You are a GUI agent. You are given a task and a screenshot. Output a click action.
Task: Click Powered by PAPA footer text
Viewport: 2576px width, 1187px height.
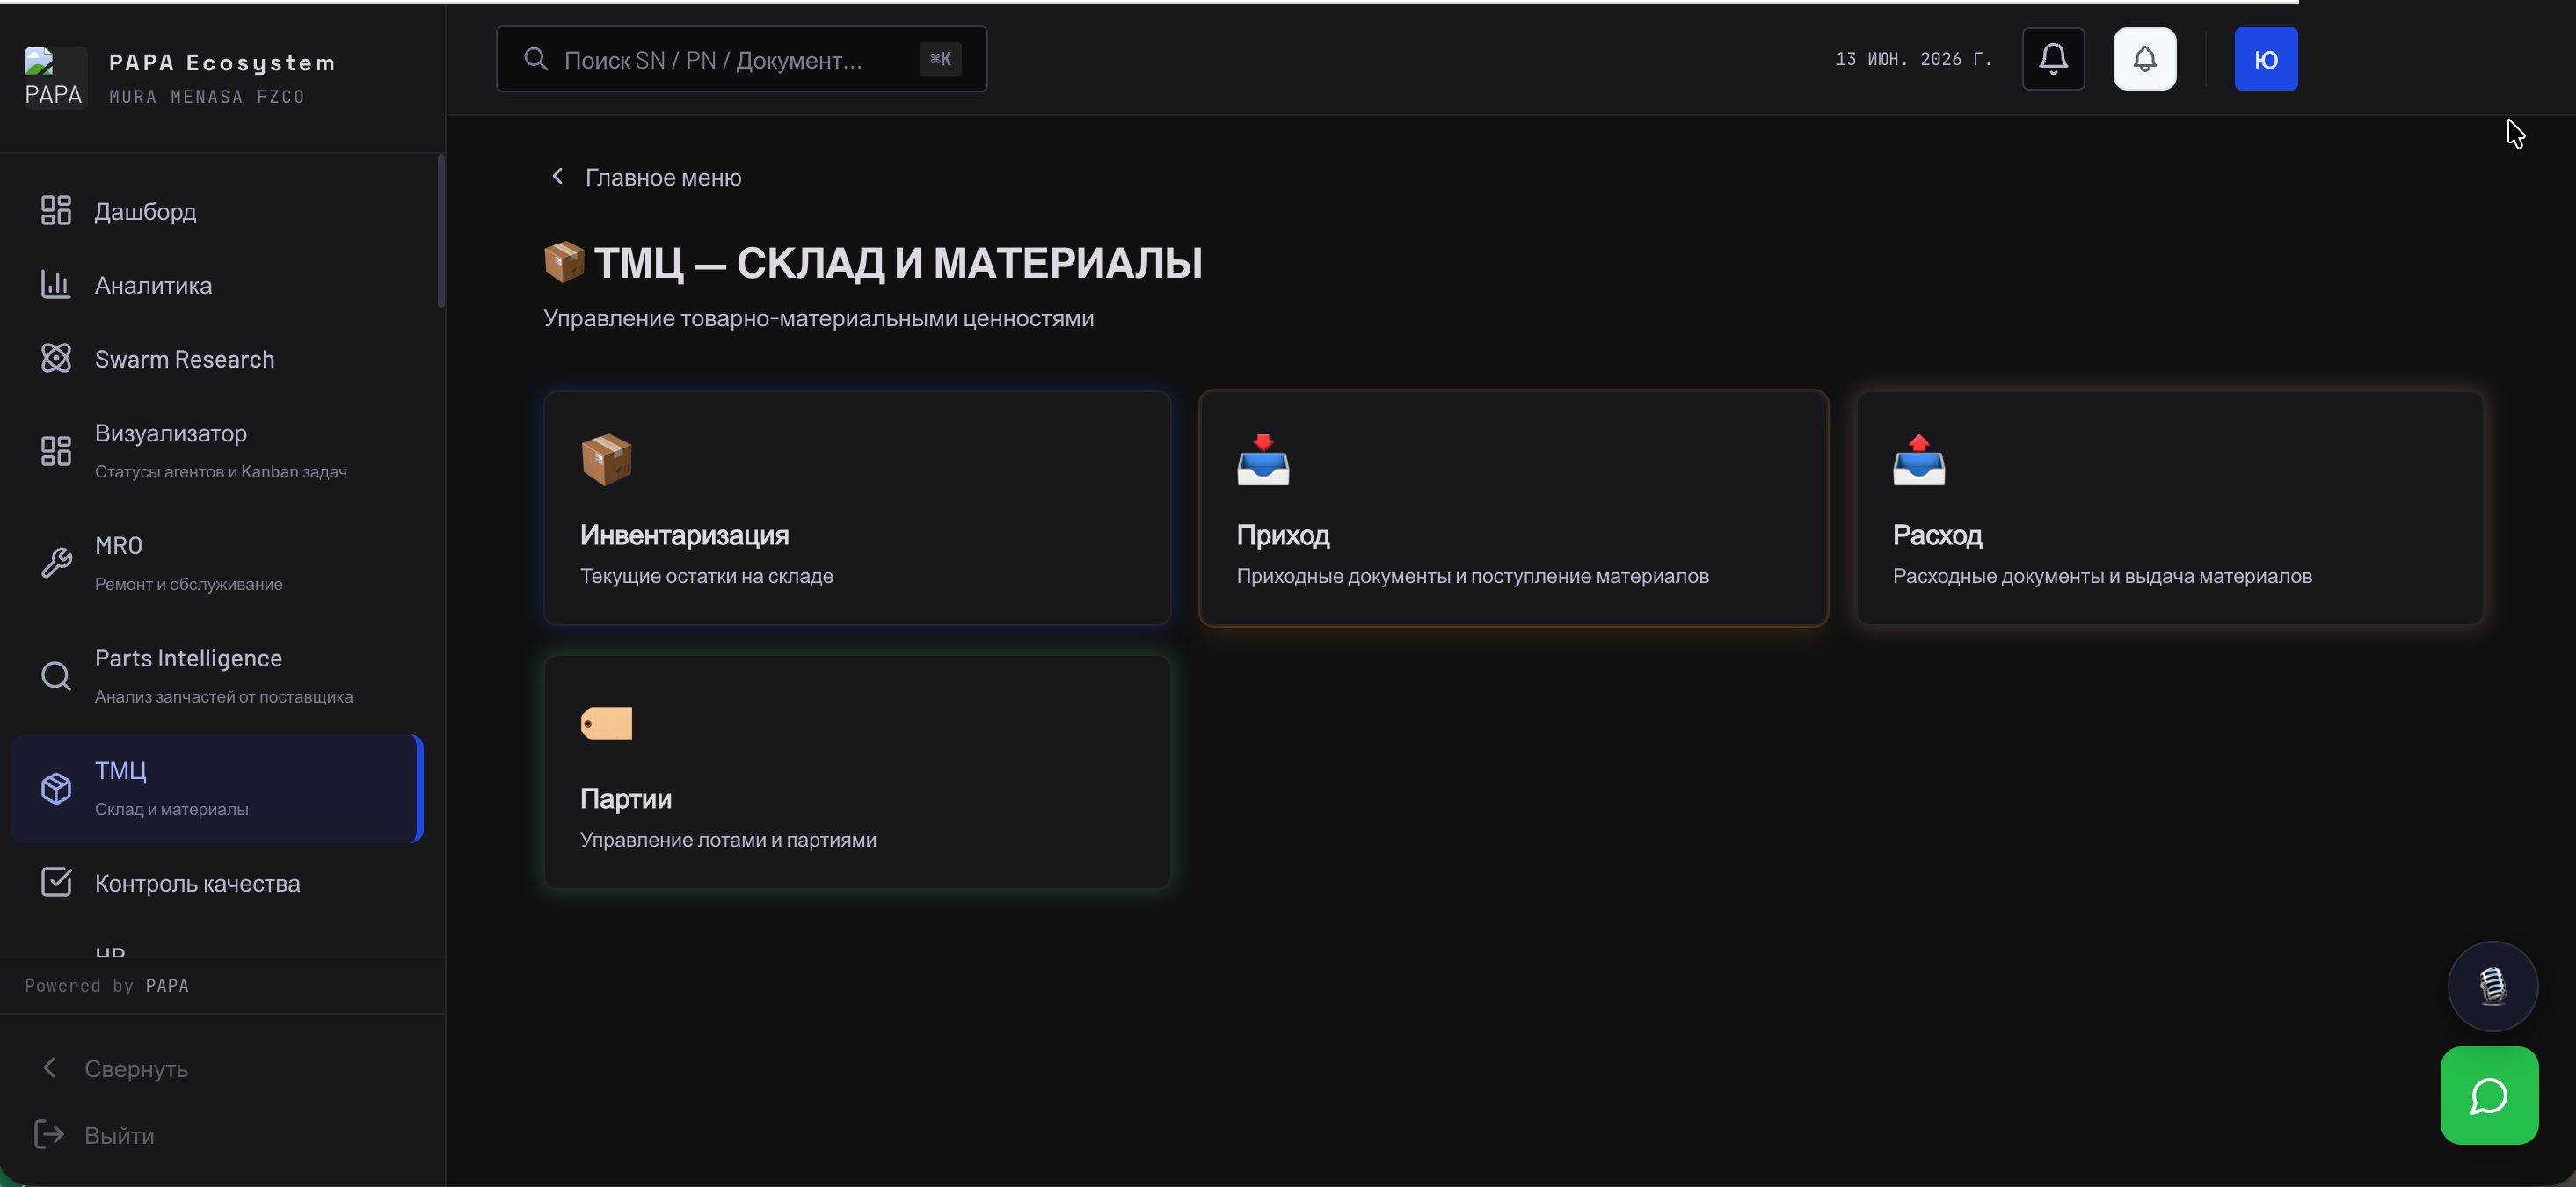click(x=107, y=985)
